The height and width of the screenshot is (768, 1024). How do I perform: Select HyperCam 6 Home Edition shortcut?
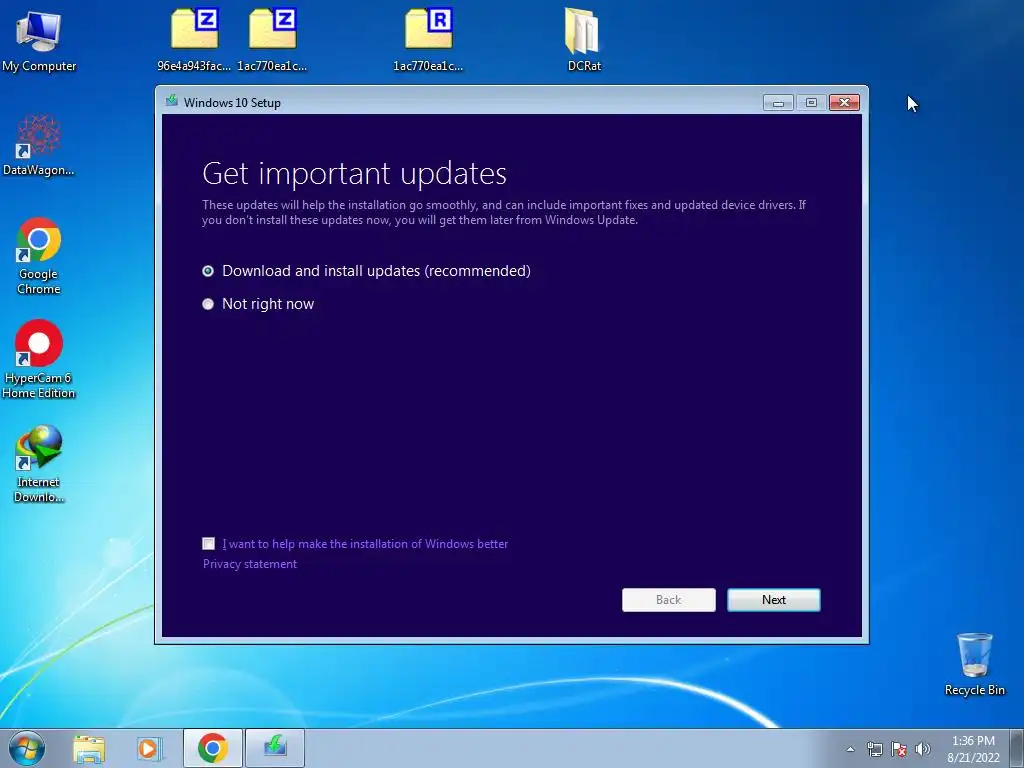click(39, 358)
